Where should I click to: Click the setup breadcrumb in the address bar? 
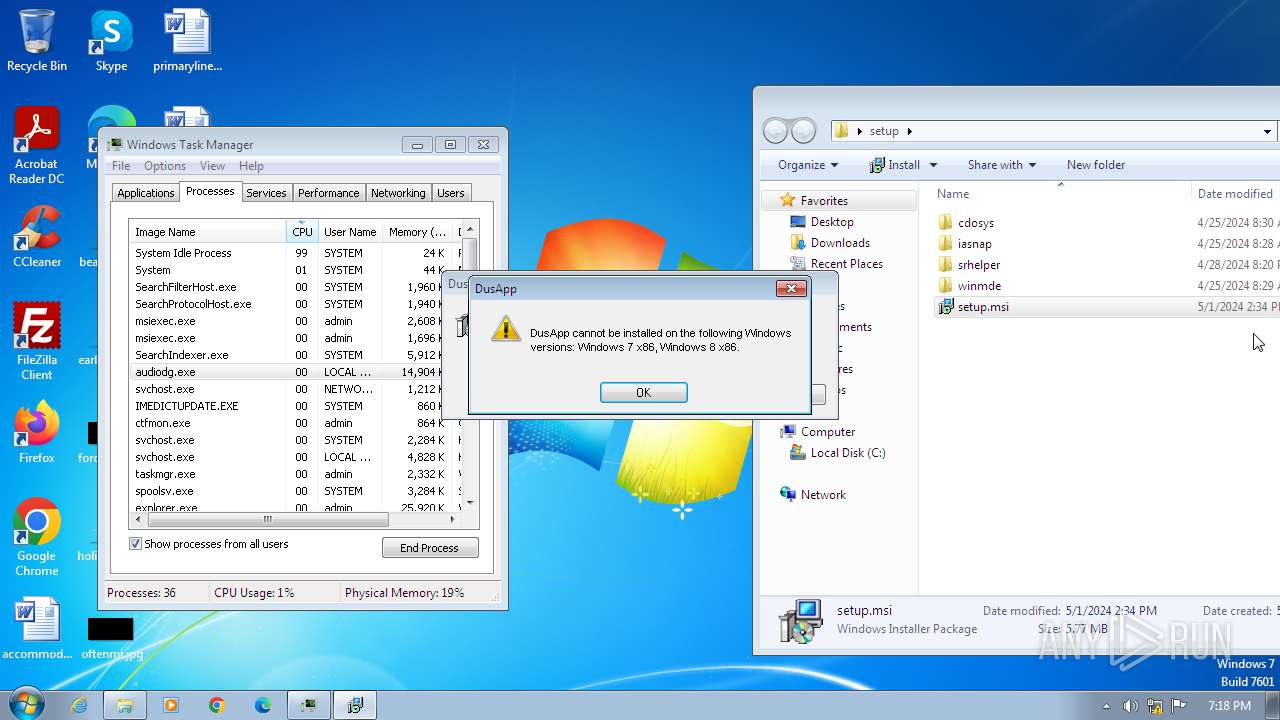(884, 131)
